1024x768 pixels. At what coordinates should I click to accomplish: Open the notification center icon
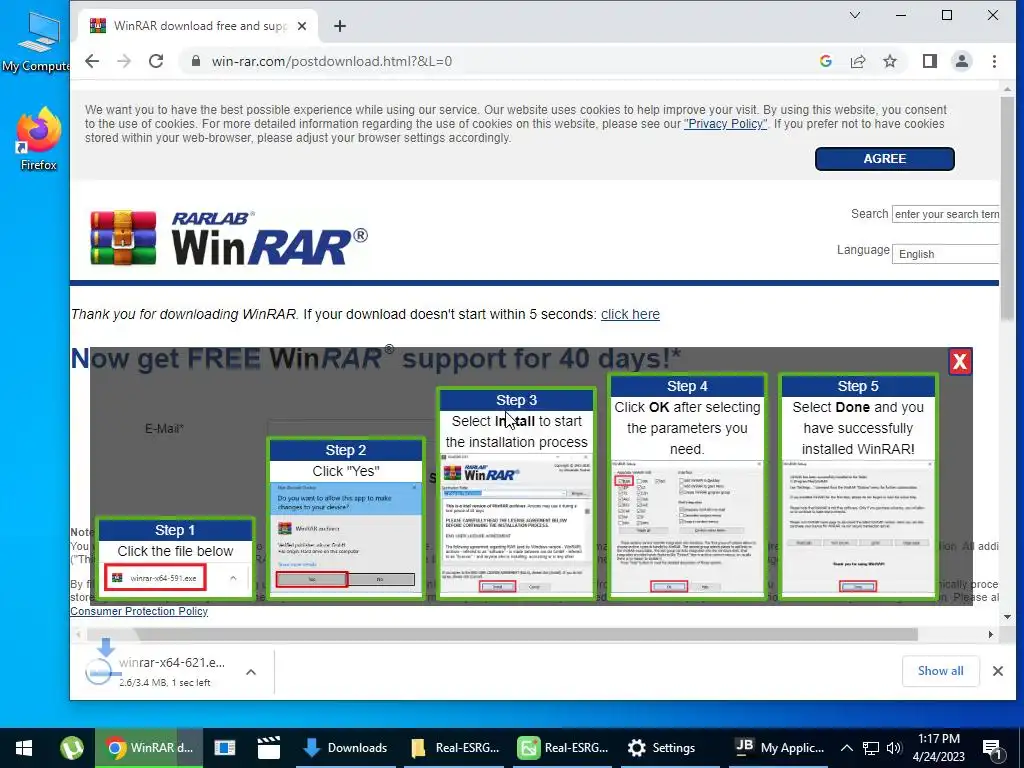992,749
